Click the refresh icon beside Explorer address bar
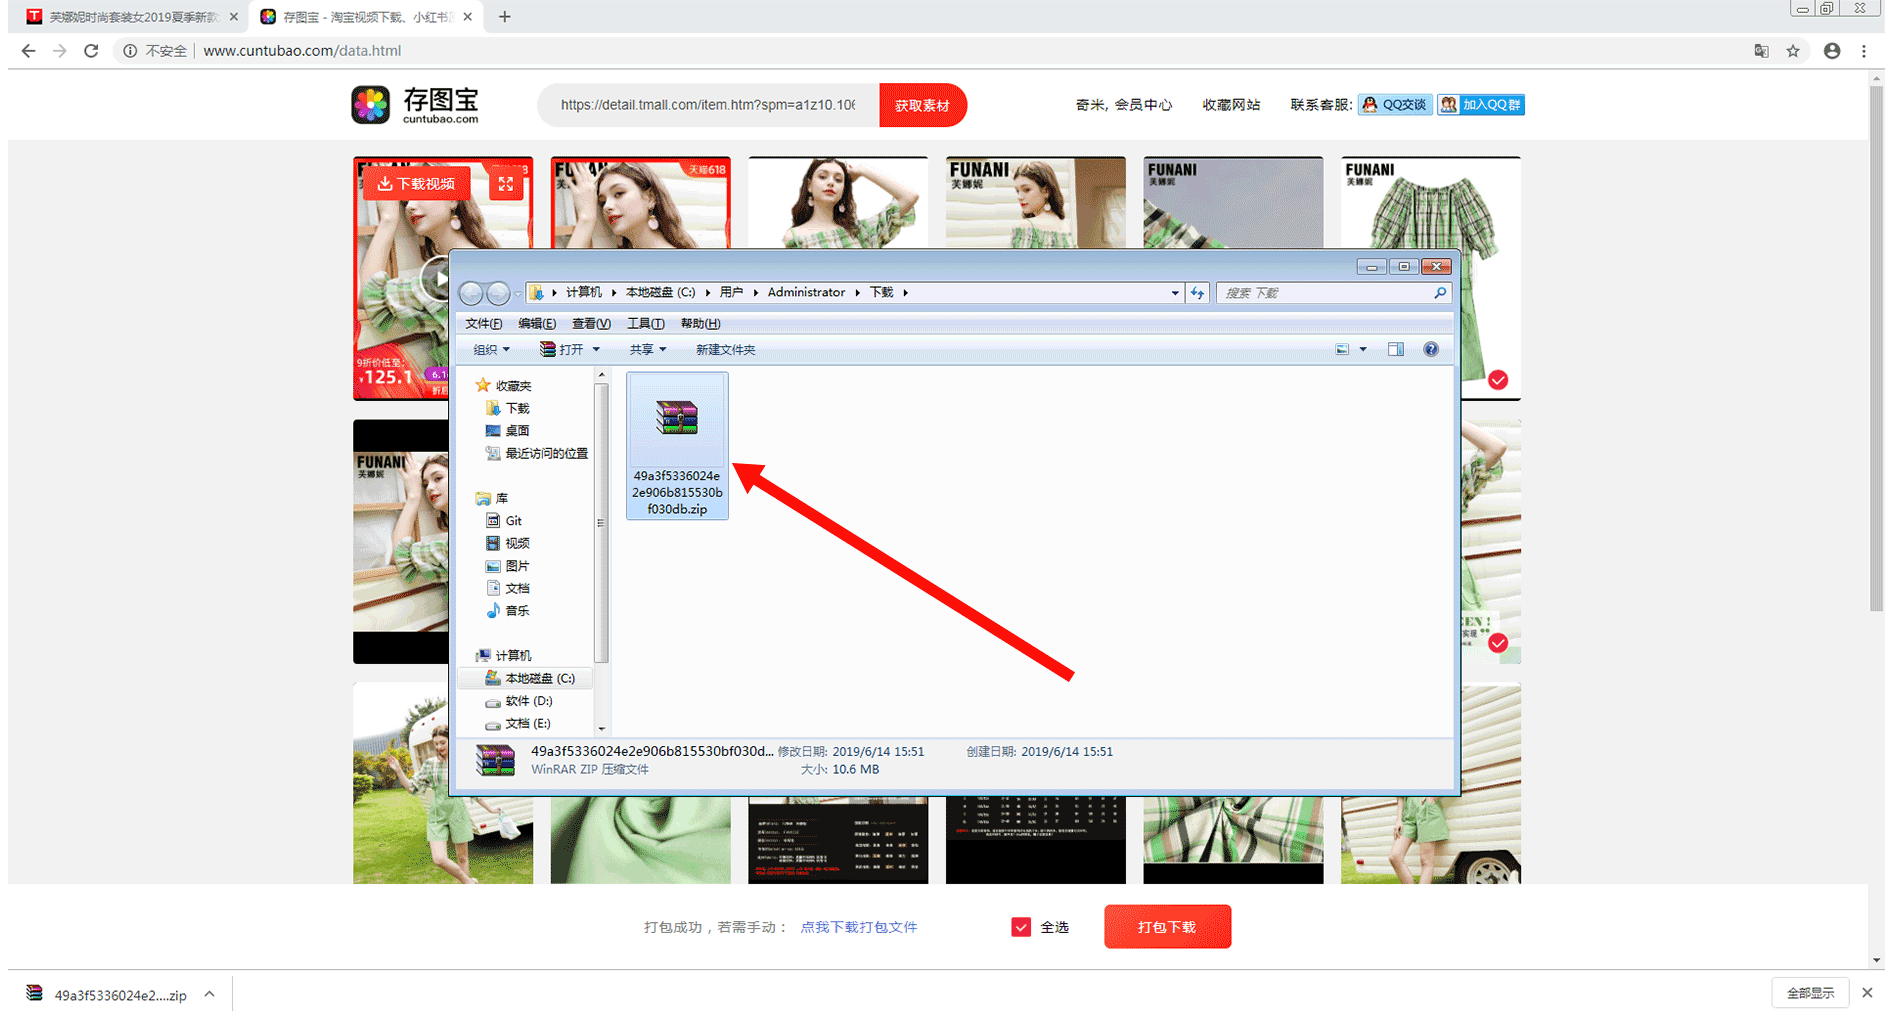The width and height of the screenshot is (1892, 1017). click(x=1197, y=293)
